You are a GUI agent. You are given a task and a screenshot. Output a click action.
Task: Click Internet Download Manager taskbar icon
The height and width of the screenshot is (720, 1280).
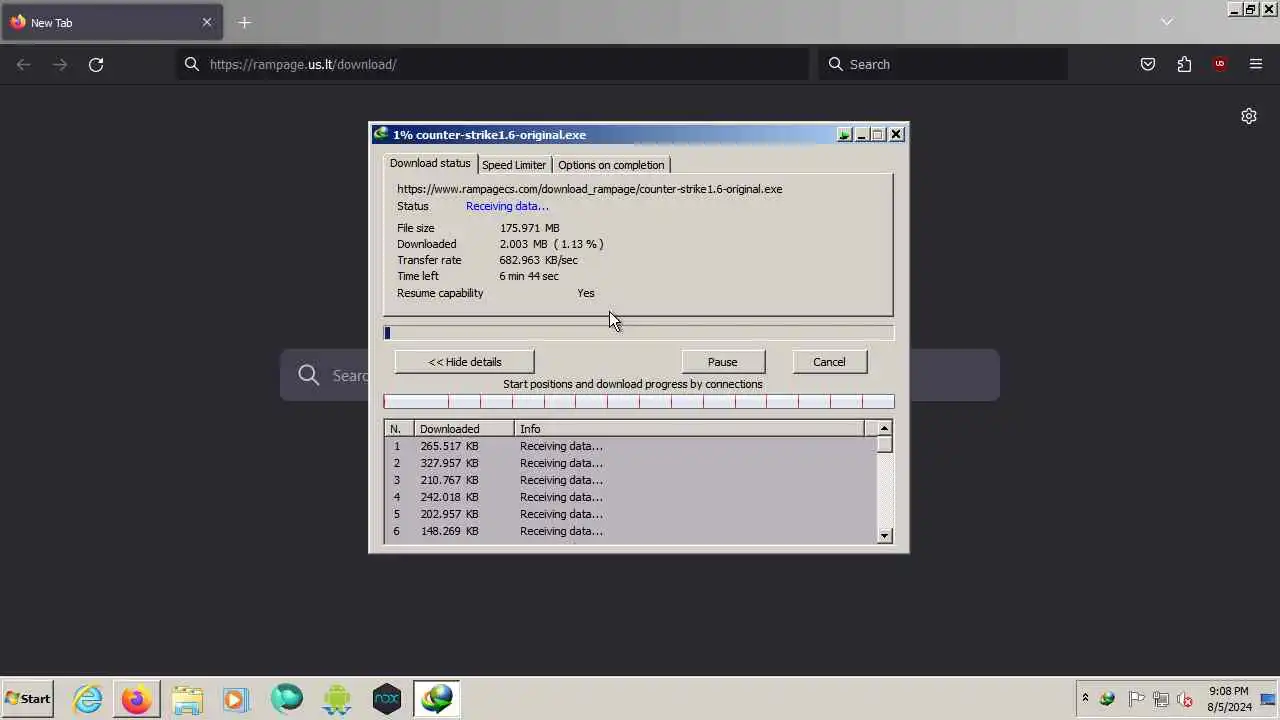pyautogui.click(x=437, y=698)
